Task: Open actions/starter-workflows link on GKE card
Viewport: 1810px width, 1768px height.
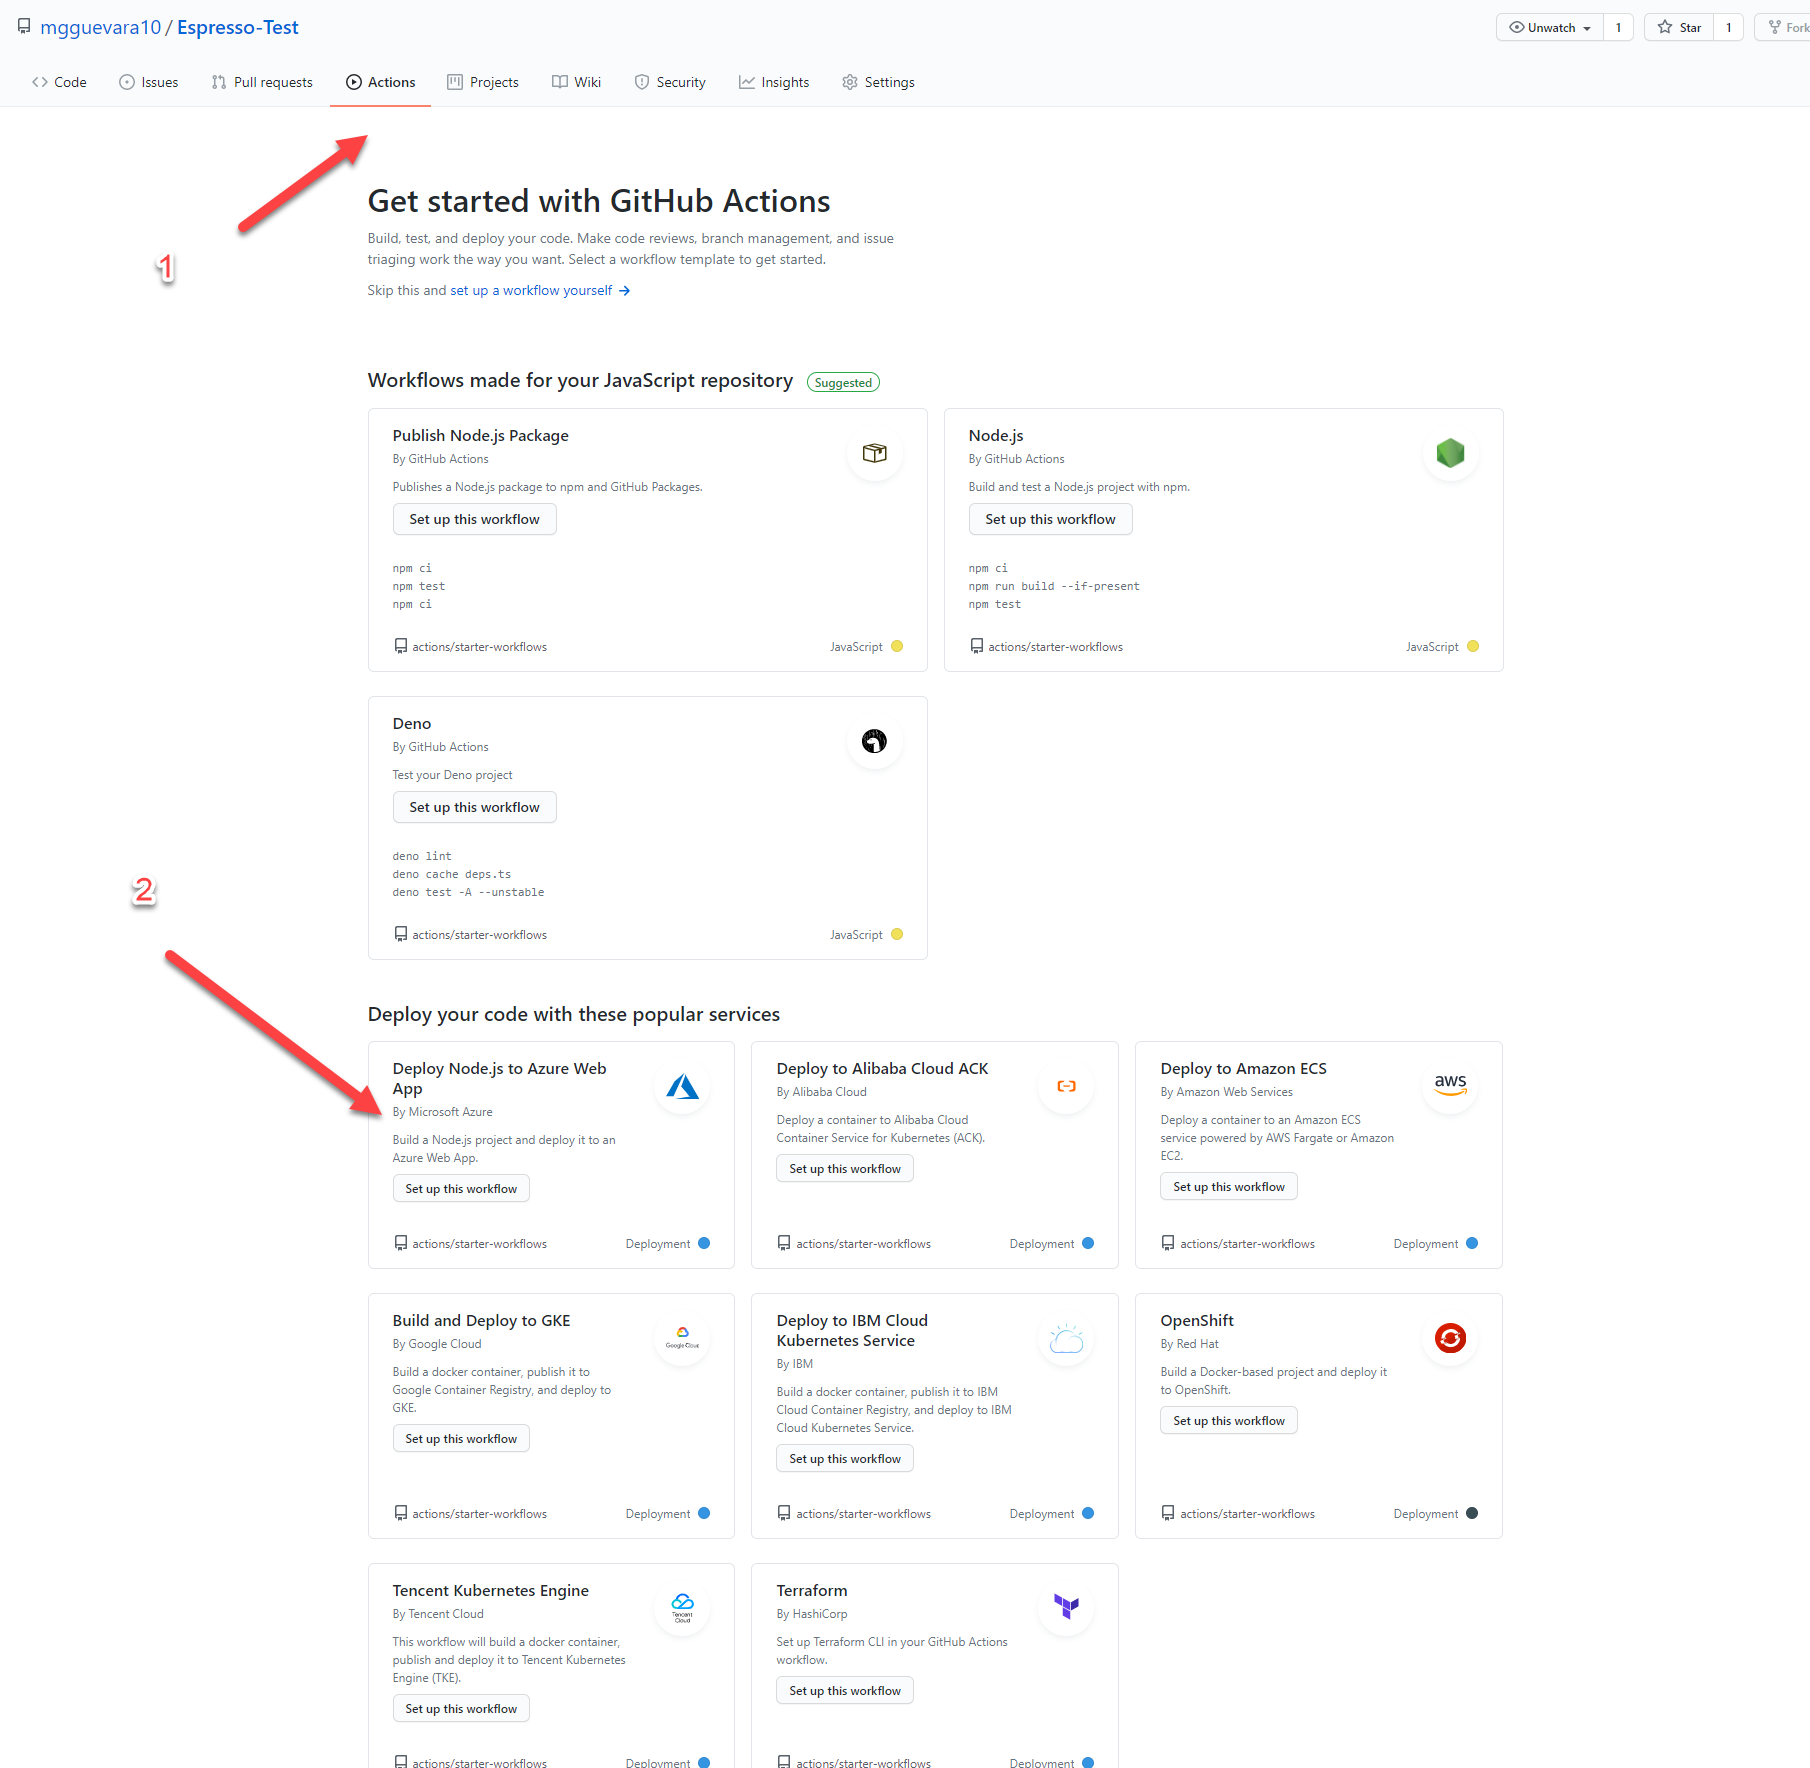Action: pos(479,1514)
